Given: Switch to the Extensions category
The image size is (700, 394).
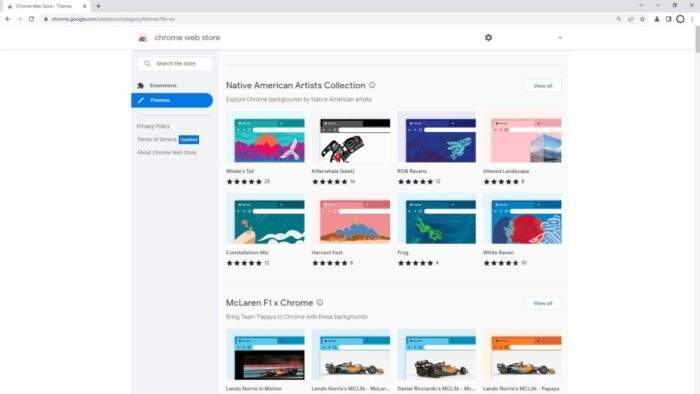Looking at the screenshot, I should pos(172,85).
